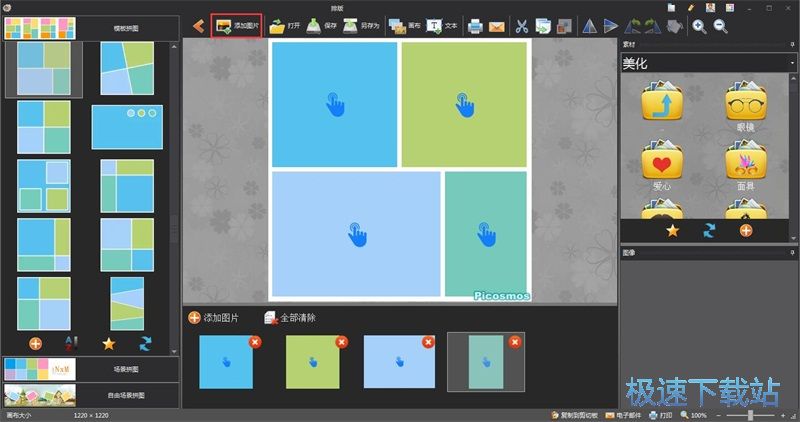Remove the teal thumbnail with its red X
Screen dimensions: 800x422
point(515,341)
